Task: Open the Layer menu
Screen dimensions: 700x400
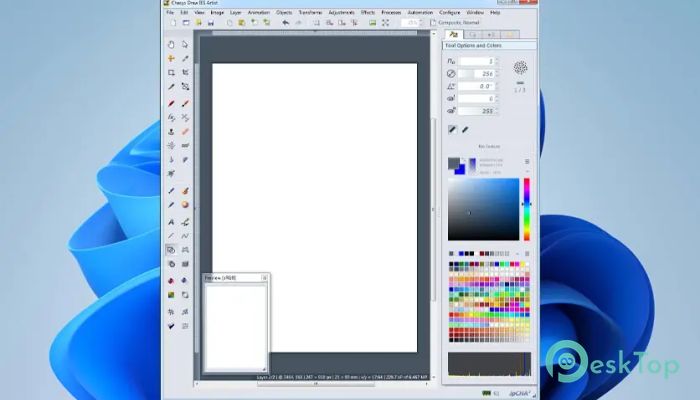Action: [236, 12]
